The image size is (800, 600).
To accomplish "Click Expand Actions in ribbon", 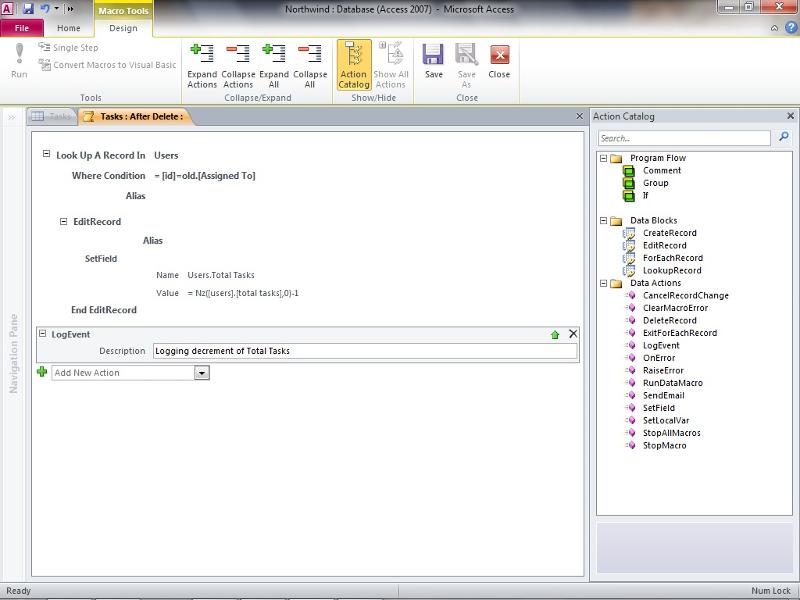I will pos(202,66).
